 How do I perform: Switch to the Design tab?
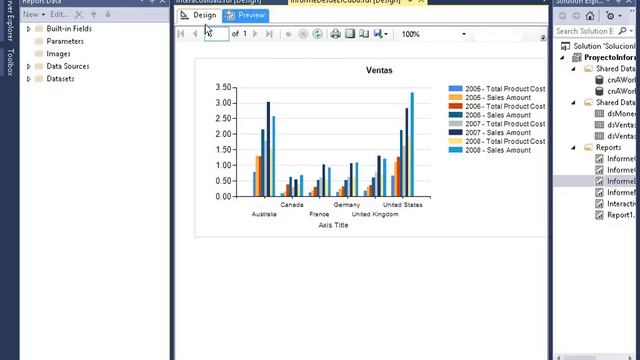(x=199, y=15)
